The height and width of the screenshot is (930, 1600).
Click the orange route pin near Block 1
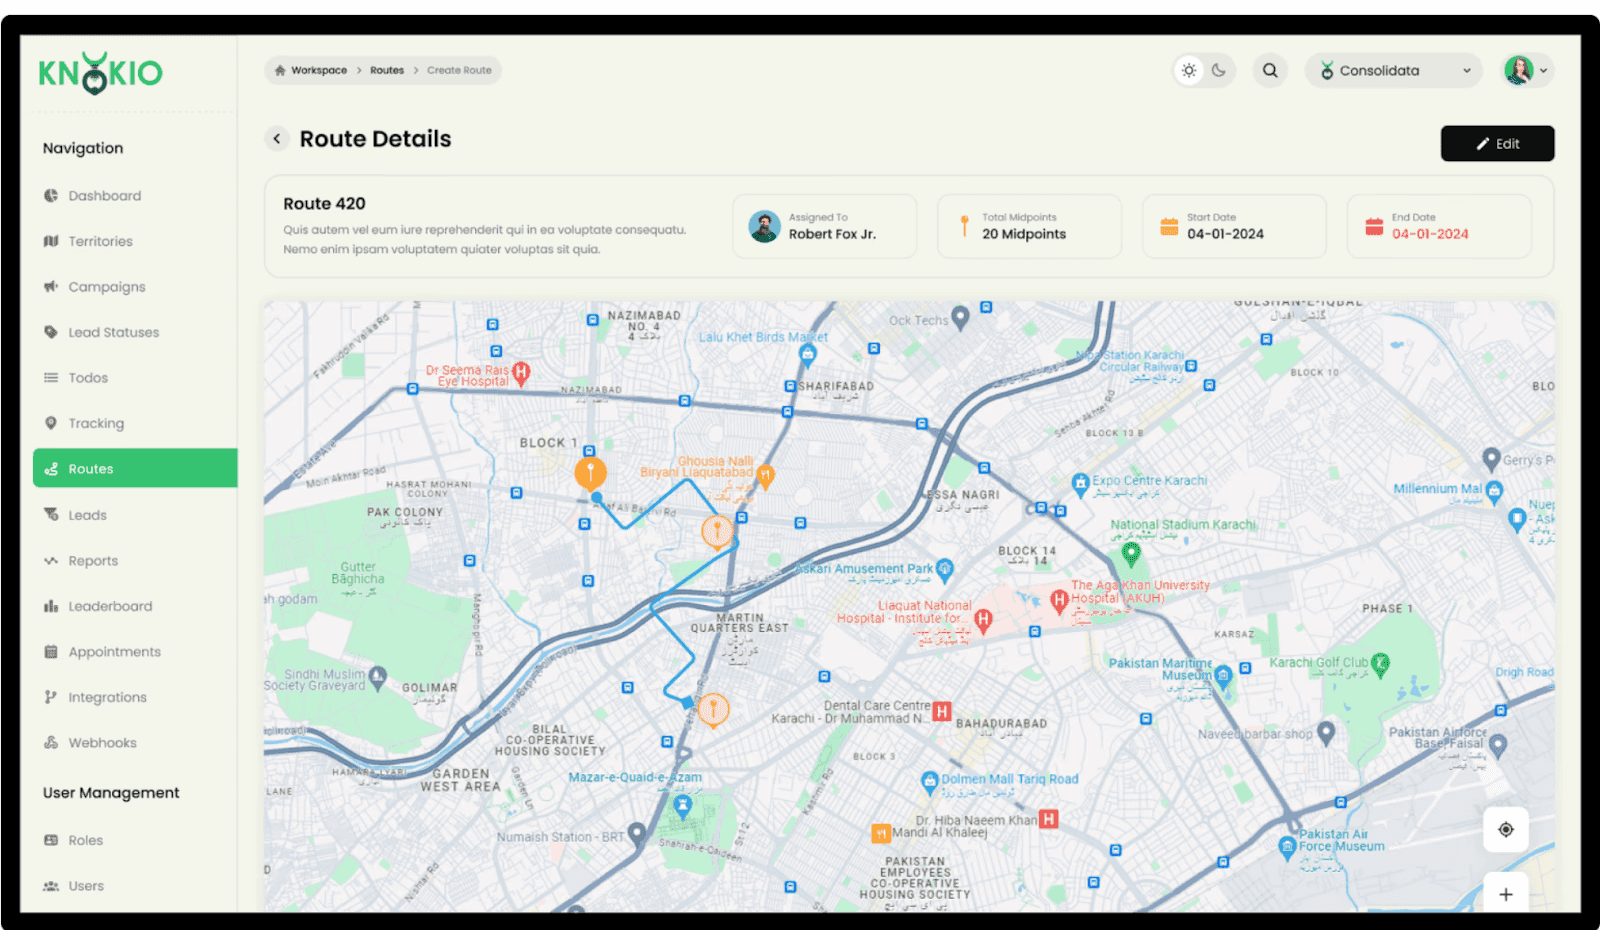[590, 472]
